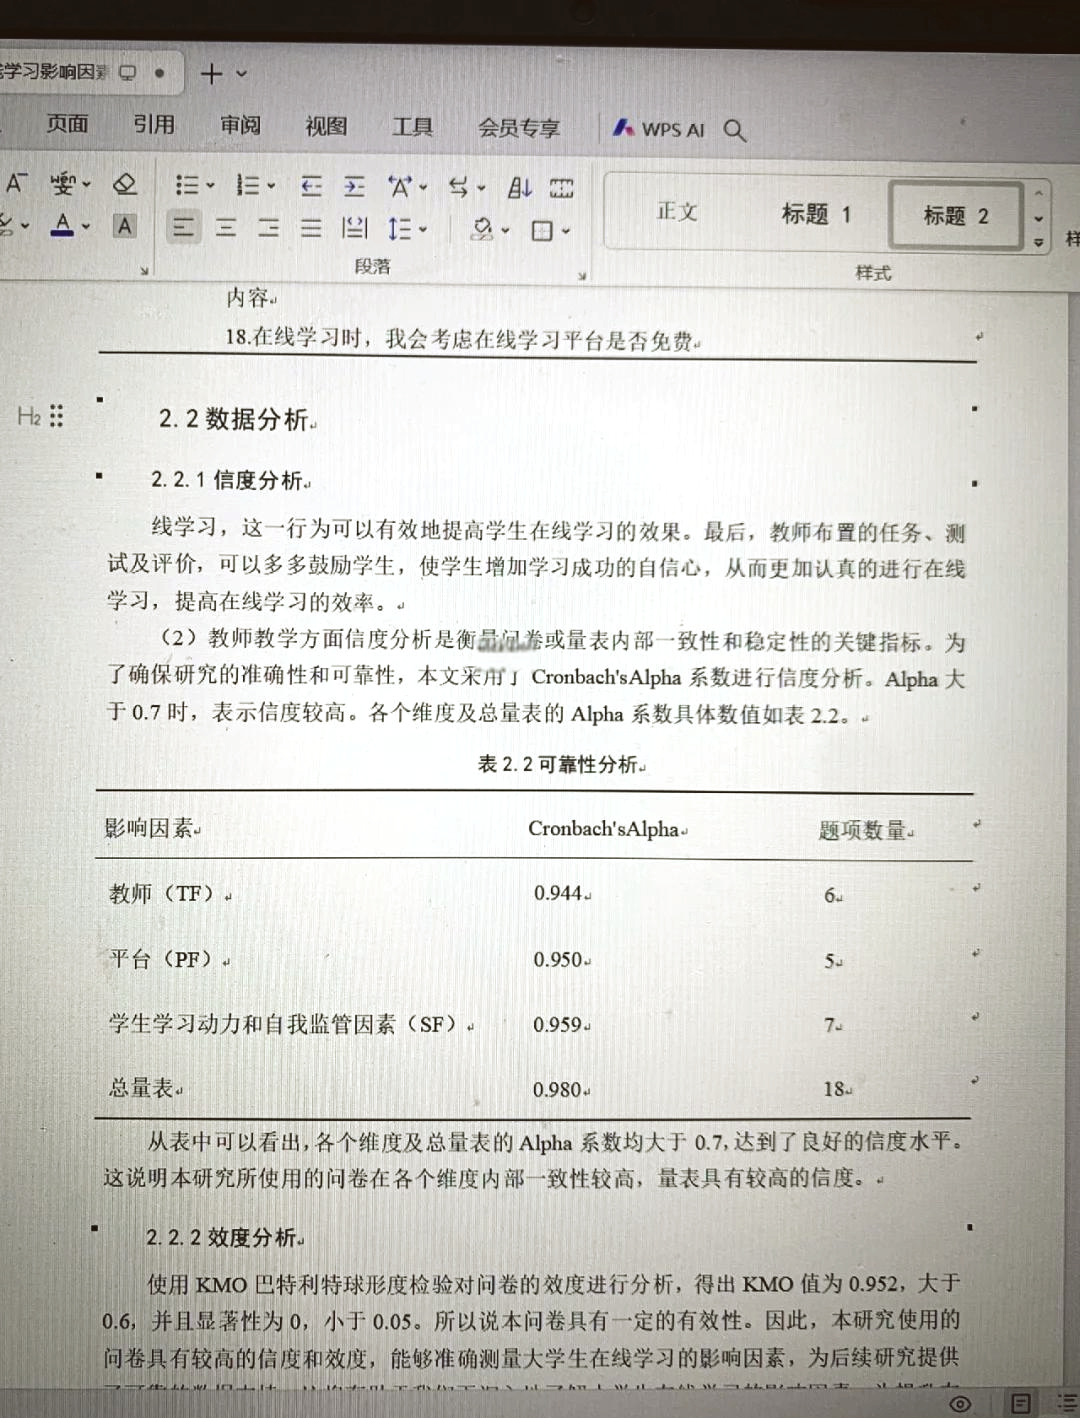Apply decrease indent to the paragraph

(312, 186)
